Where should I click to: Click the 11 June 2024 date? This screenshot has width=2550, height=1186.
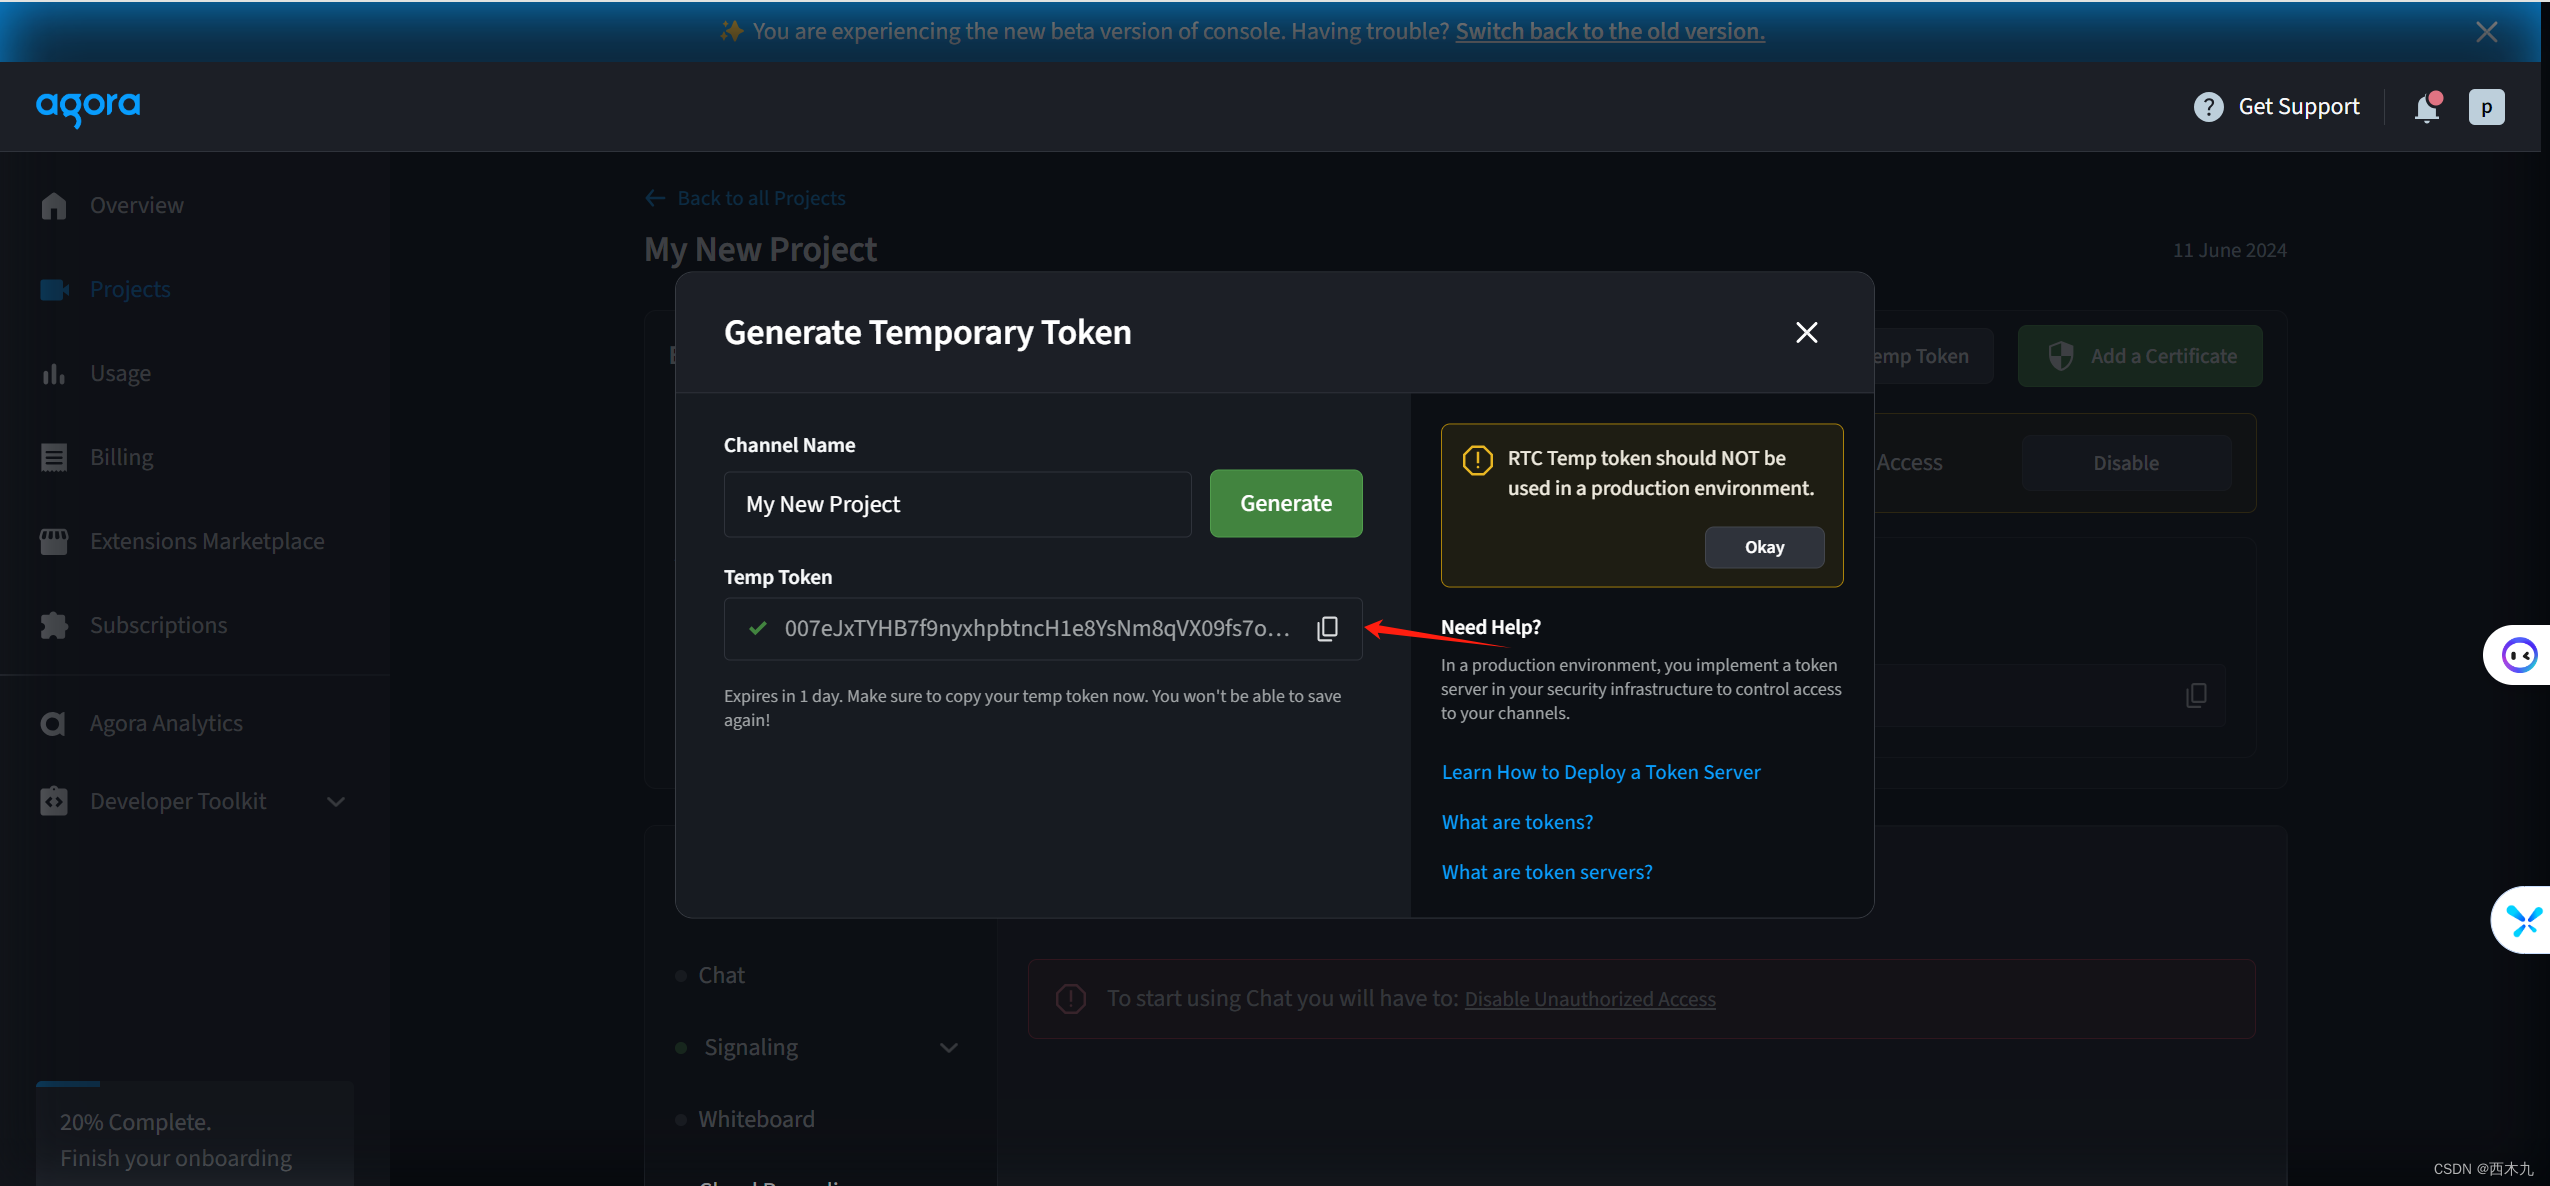click(x=2229, y=250)
